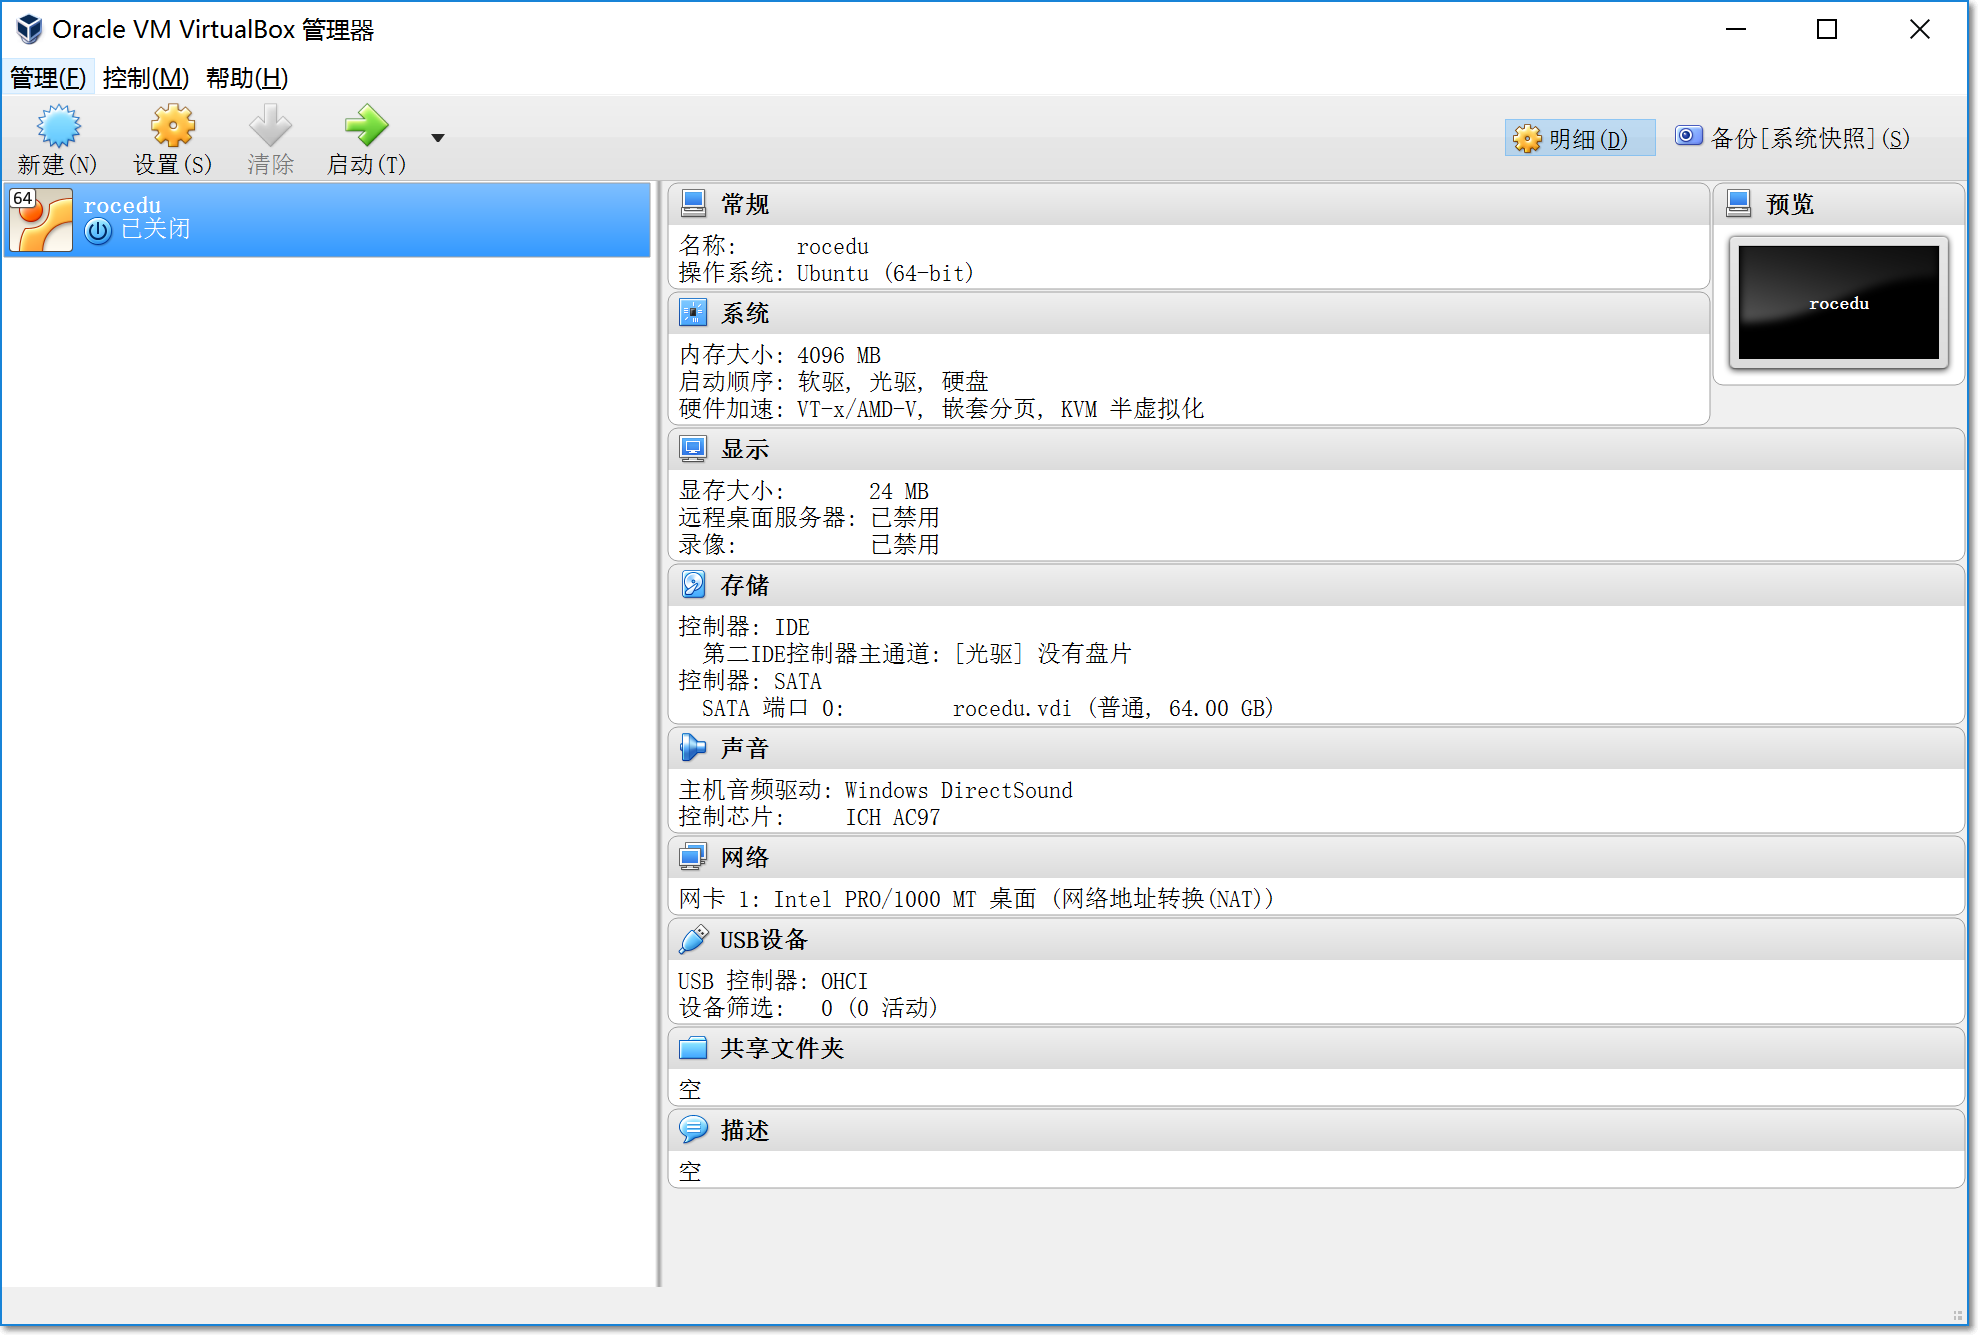
Task: Switch to 明细(D) details view
Action: 1579,138
